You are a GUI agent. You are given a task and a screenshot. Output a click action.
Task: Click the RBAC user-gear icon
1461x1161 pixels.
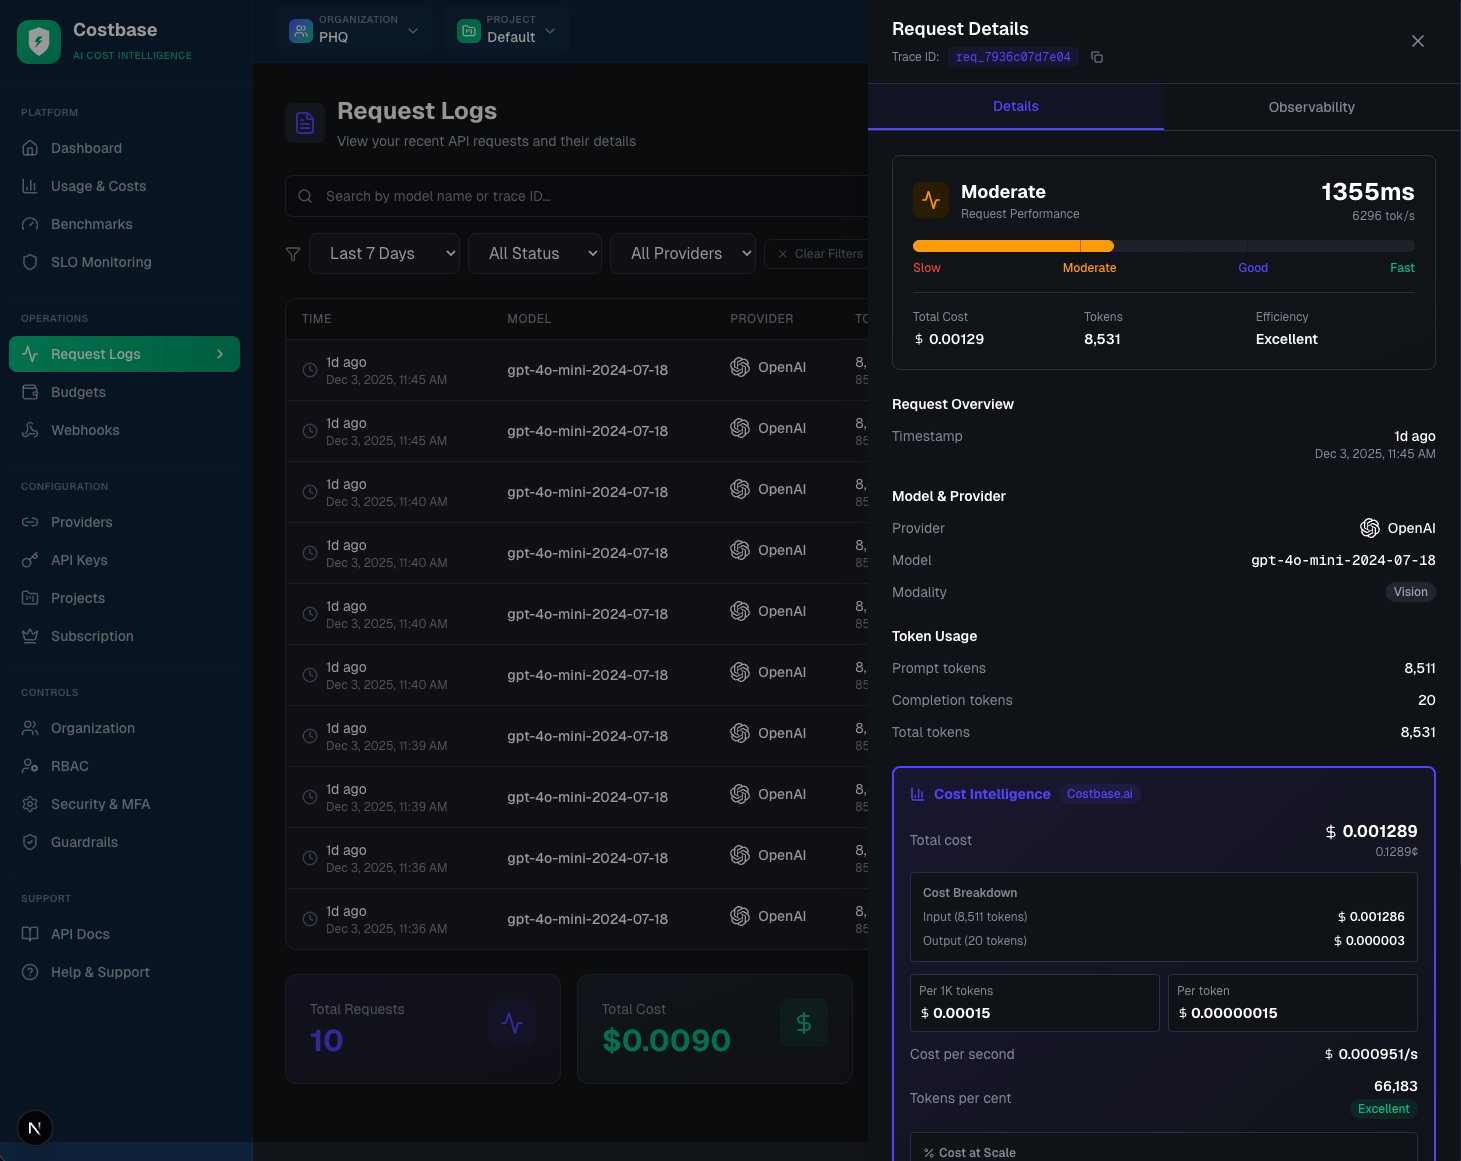coord(30,766)
